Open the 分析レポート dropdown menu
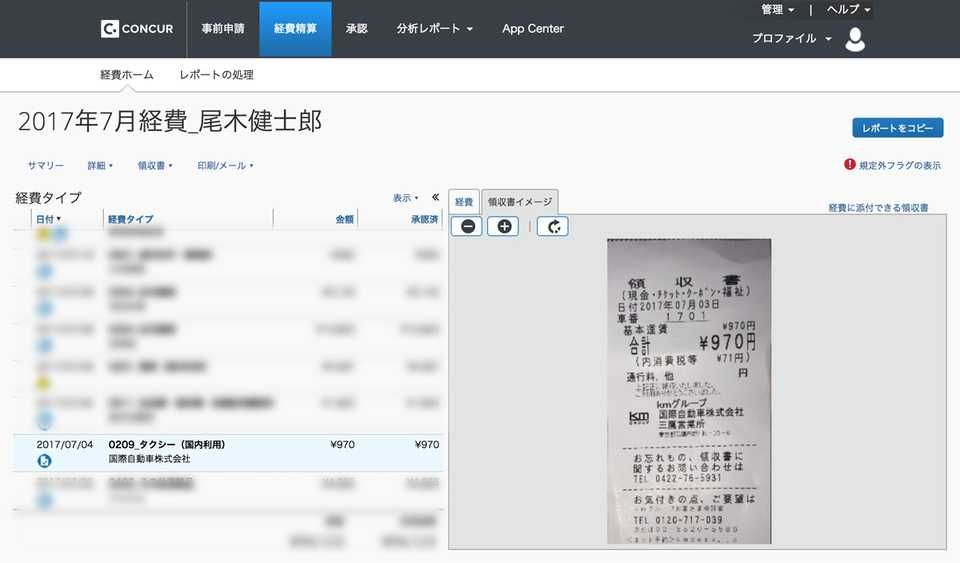The image size is (960, 563). pos(434,29)
